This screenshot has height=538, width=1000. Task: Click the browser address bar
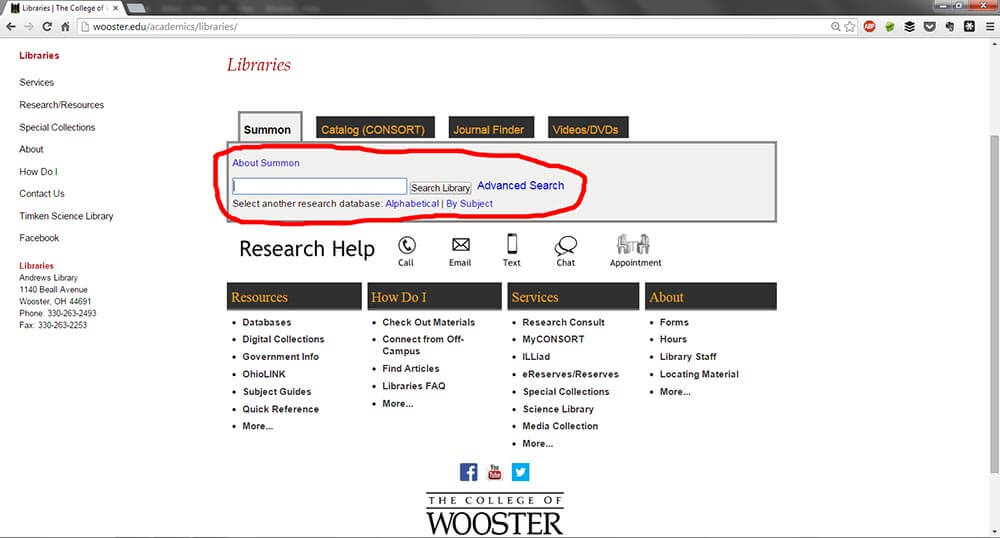click(453, 27)
